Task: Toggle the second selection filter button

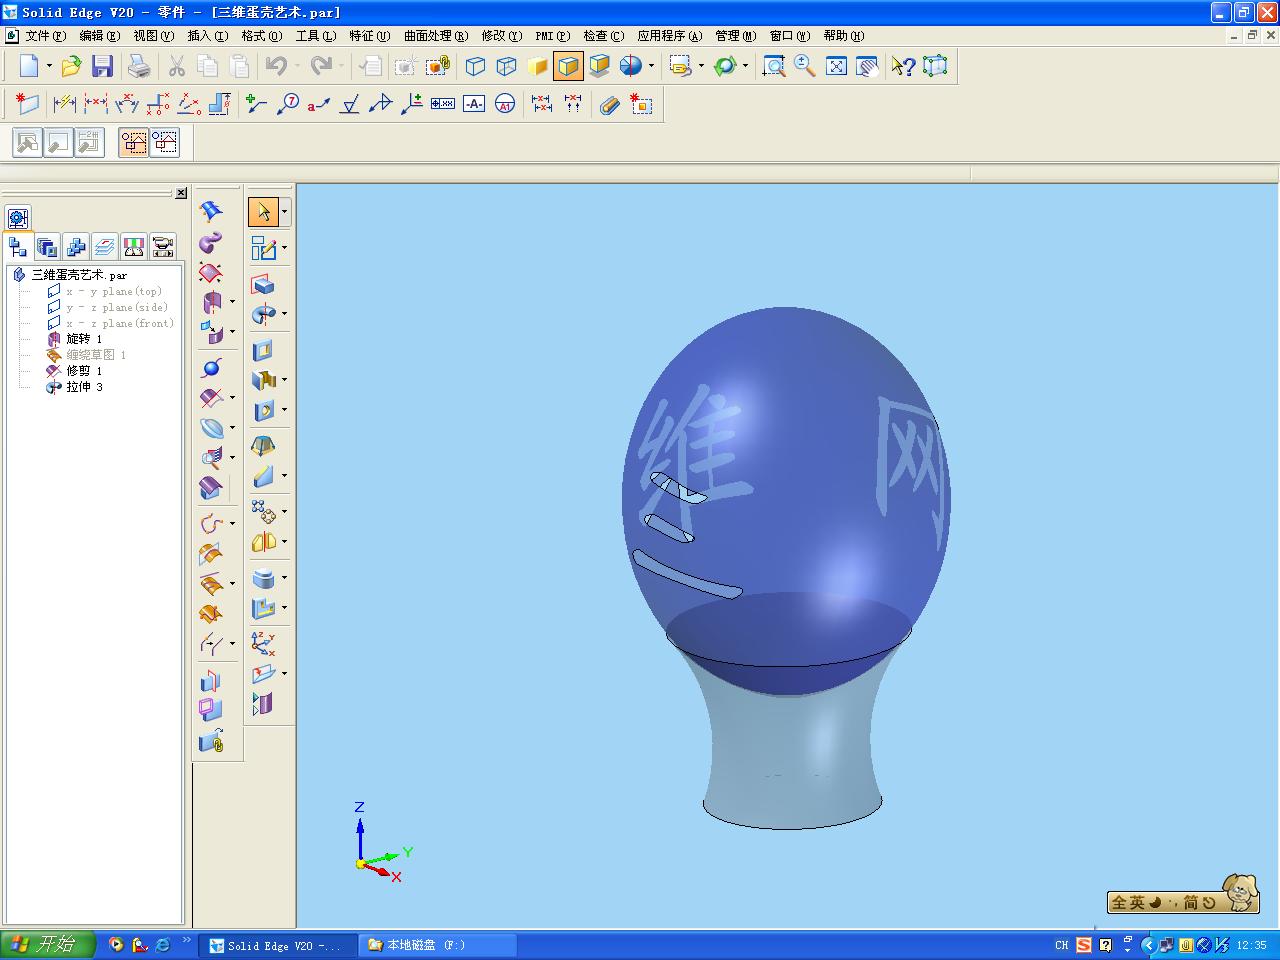Action: (x=164, y=142)
